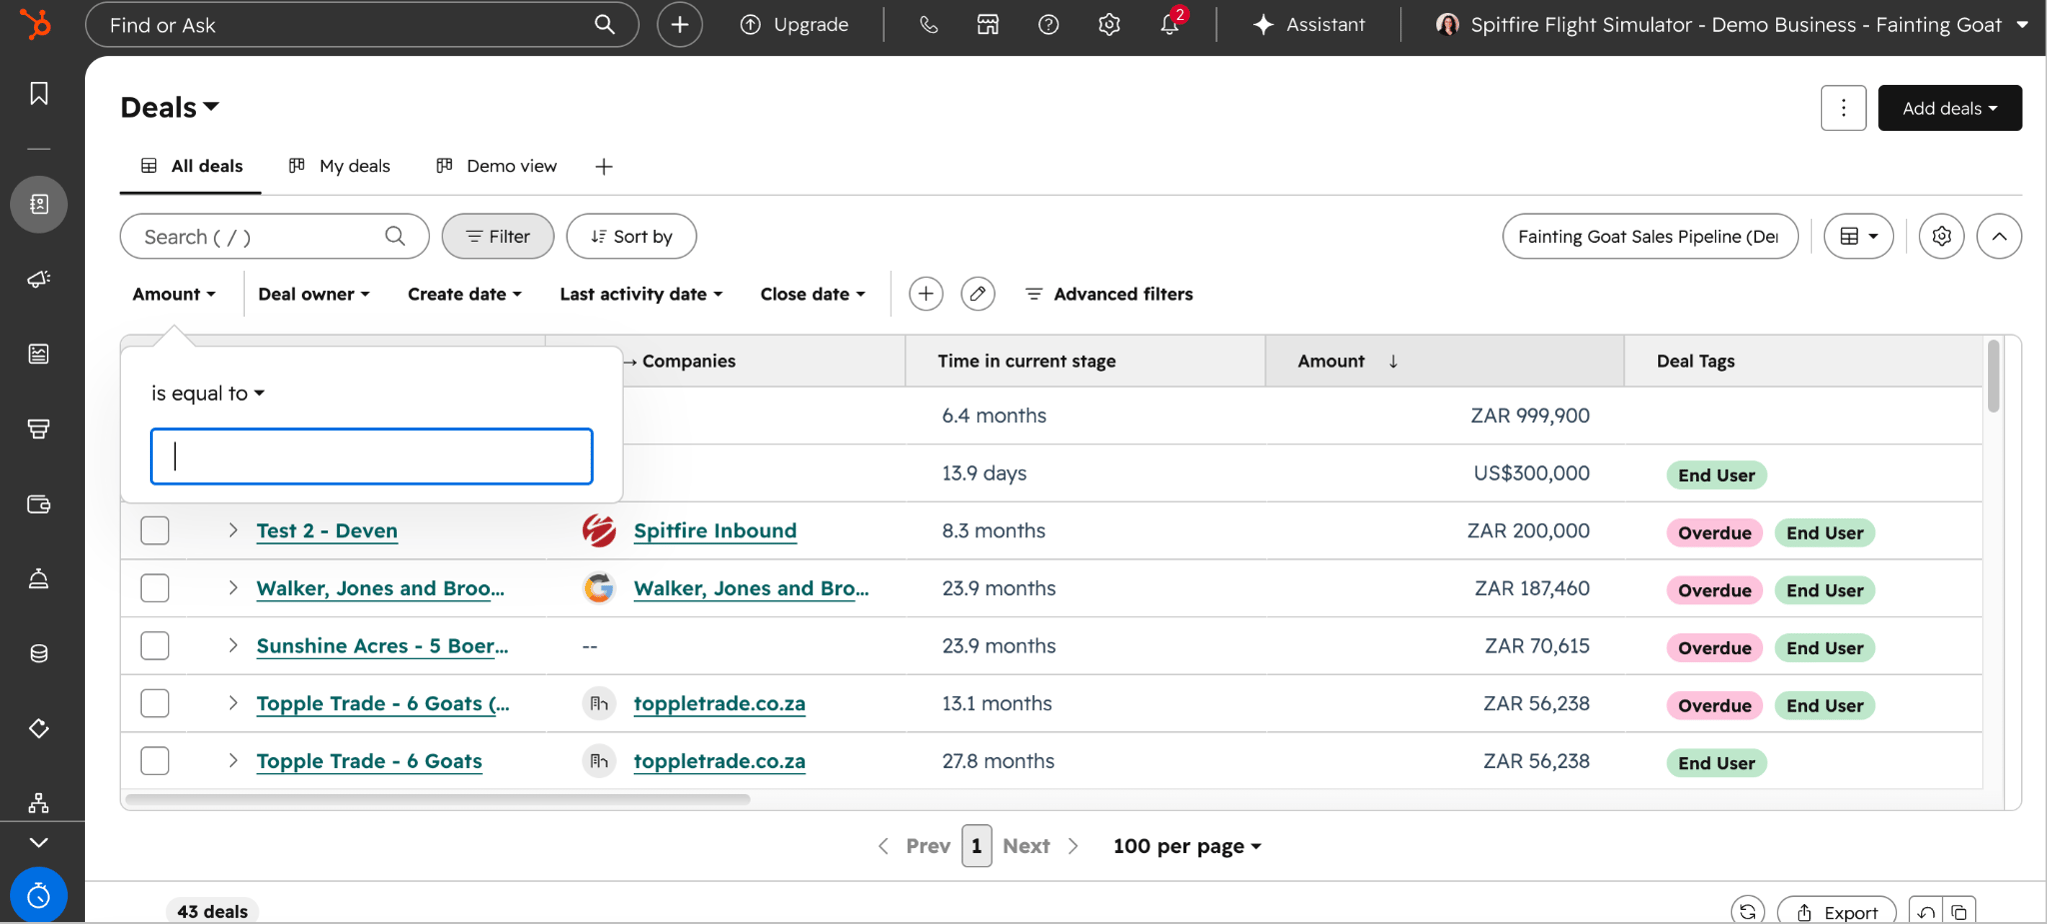Switch to the My deals tab

[x=339, y=166]
